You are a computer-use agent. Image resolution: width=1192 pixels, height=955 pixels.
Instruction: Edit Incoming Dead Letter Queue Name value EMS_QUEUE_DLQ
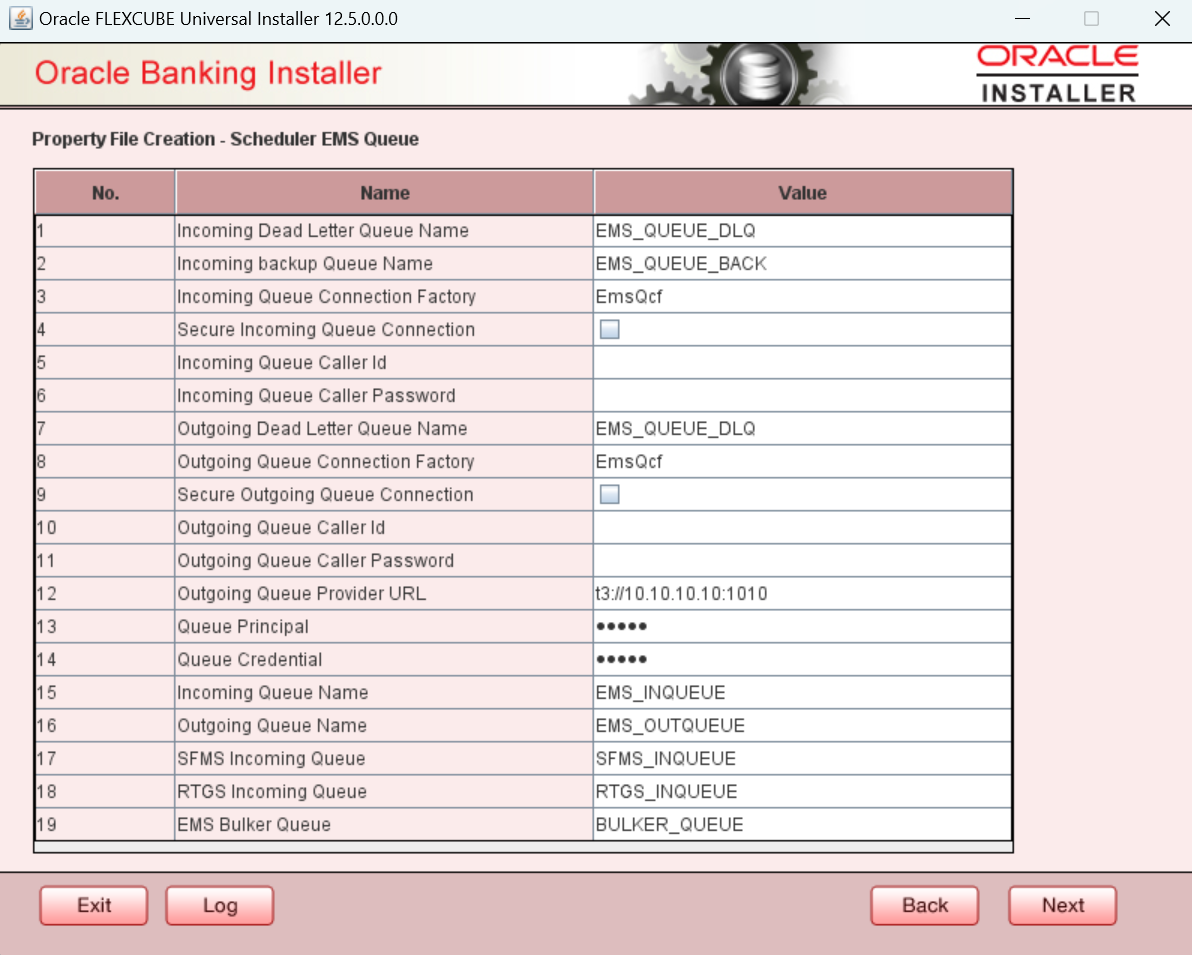(802, 230)
